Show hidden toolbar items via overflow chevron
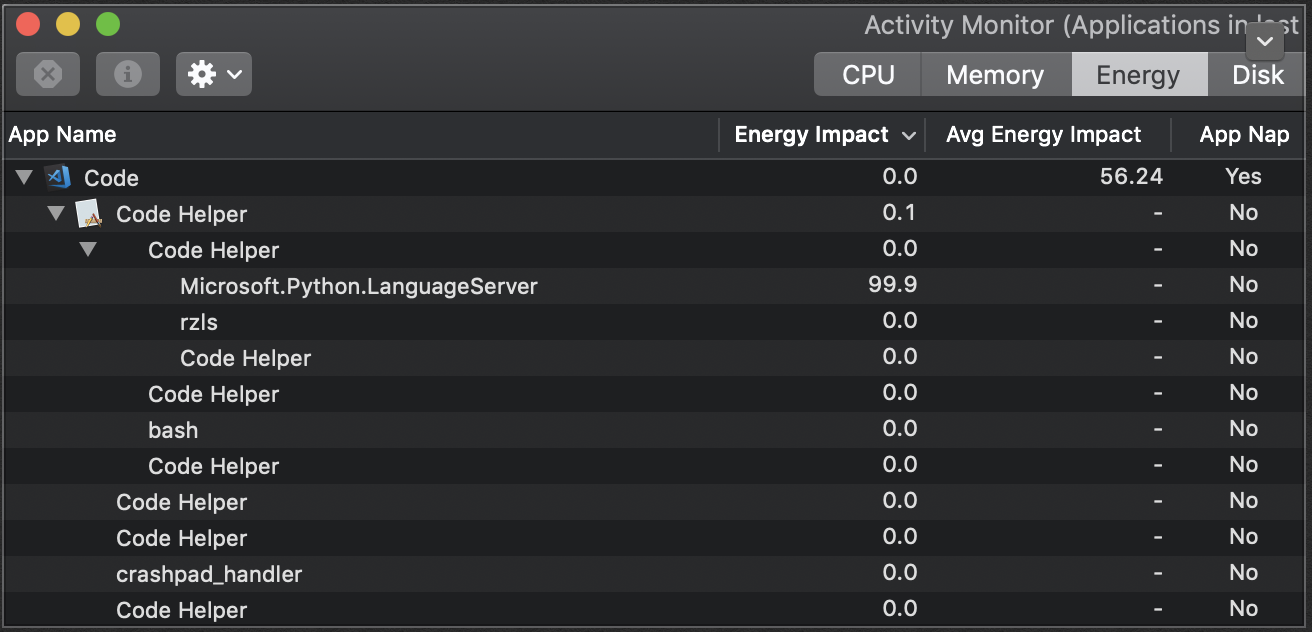Image resolution: width=1312 pixels, height=632 pixels. pyautogui.click(x=1265, y=41)
